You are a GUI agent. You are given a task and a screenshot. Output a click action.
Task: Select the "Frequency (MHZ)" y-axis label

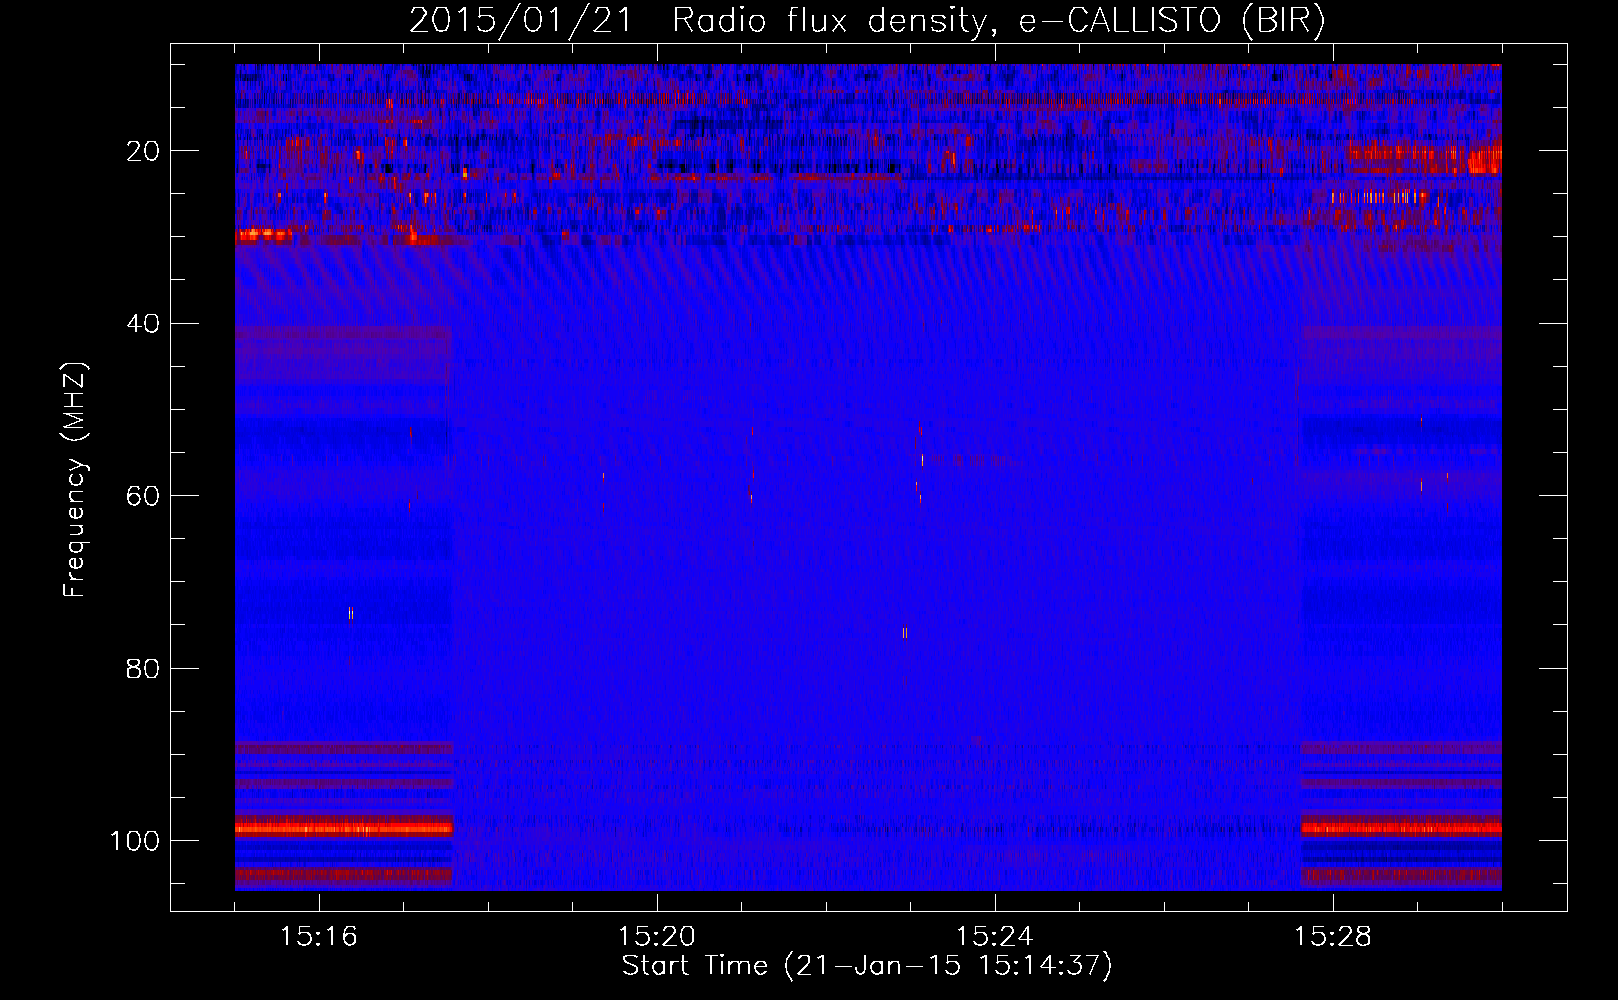pos(76,479)
